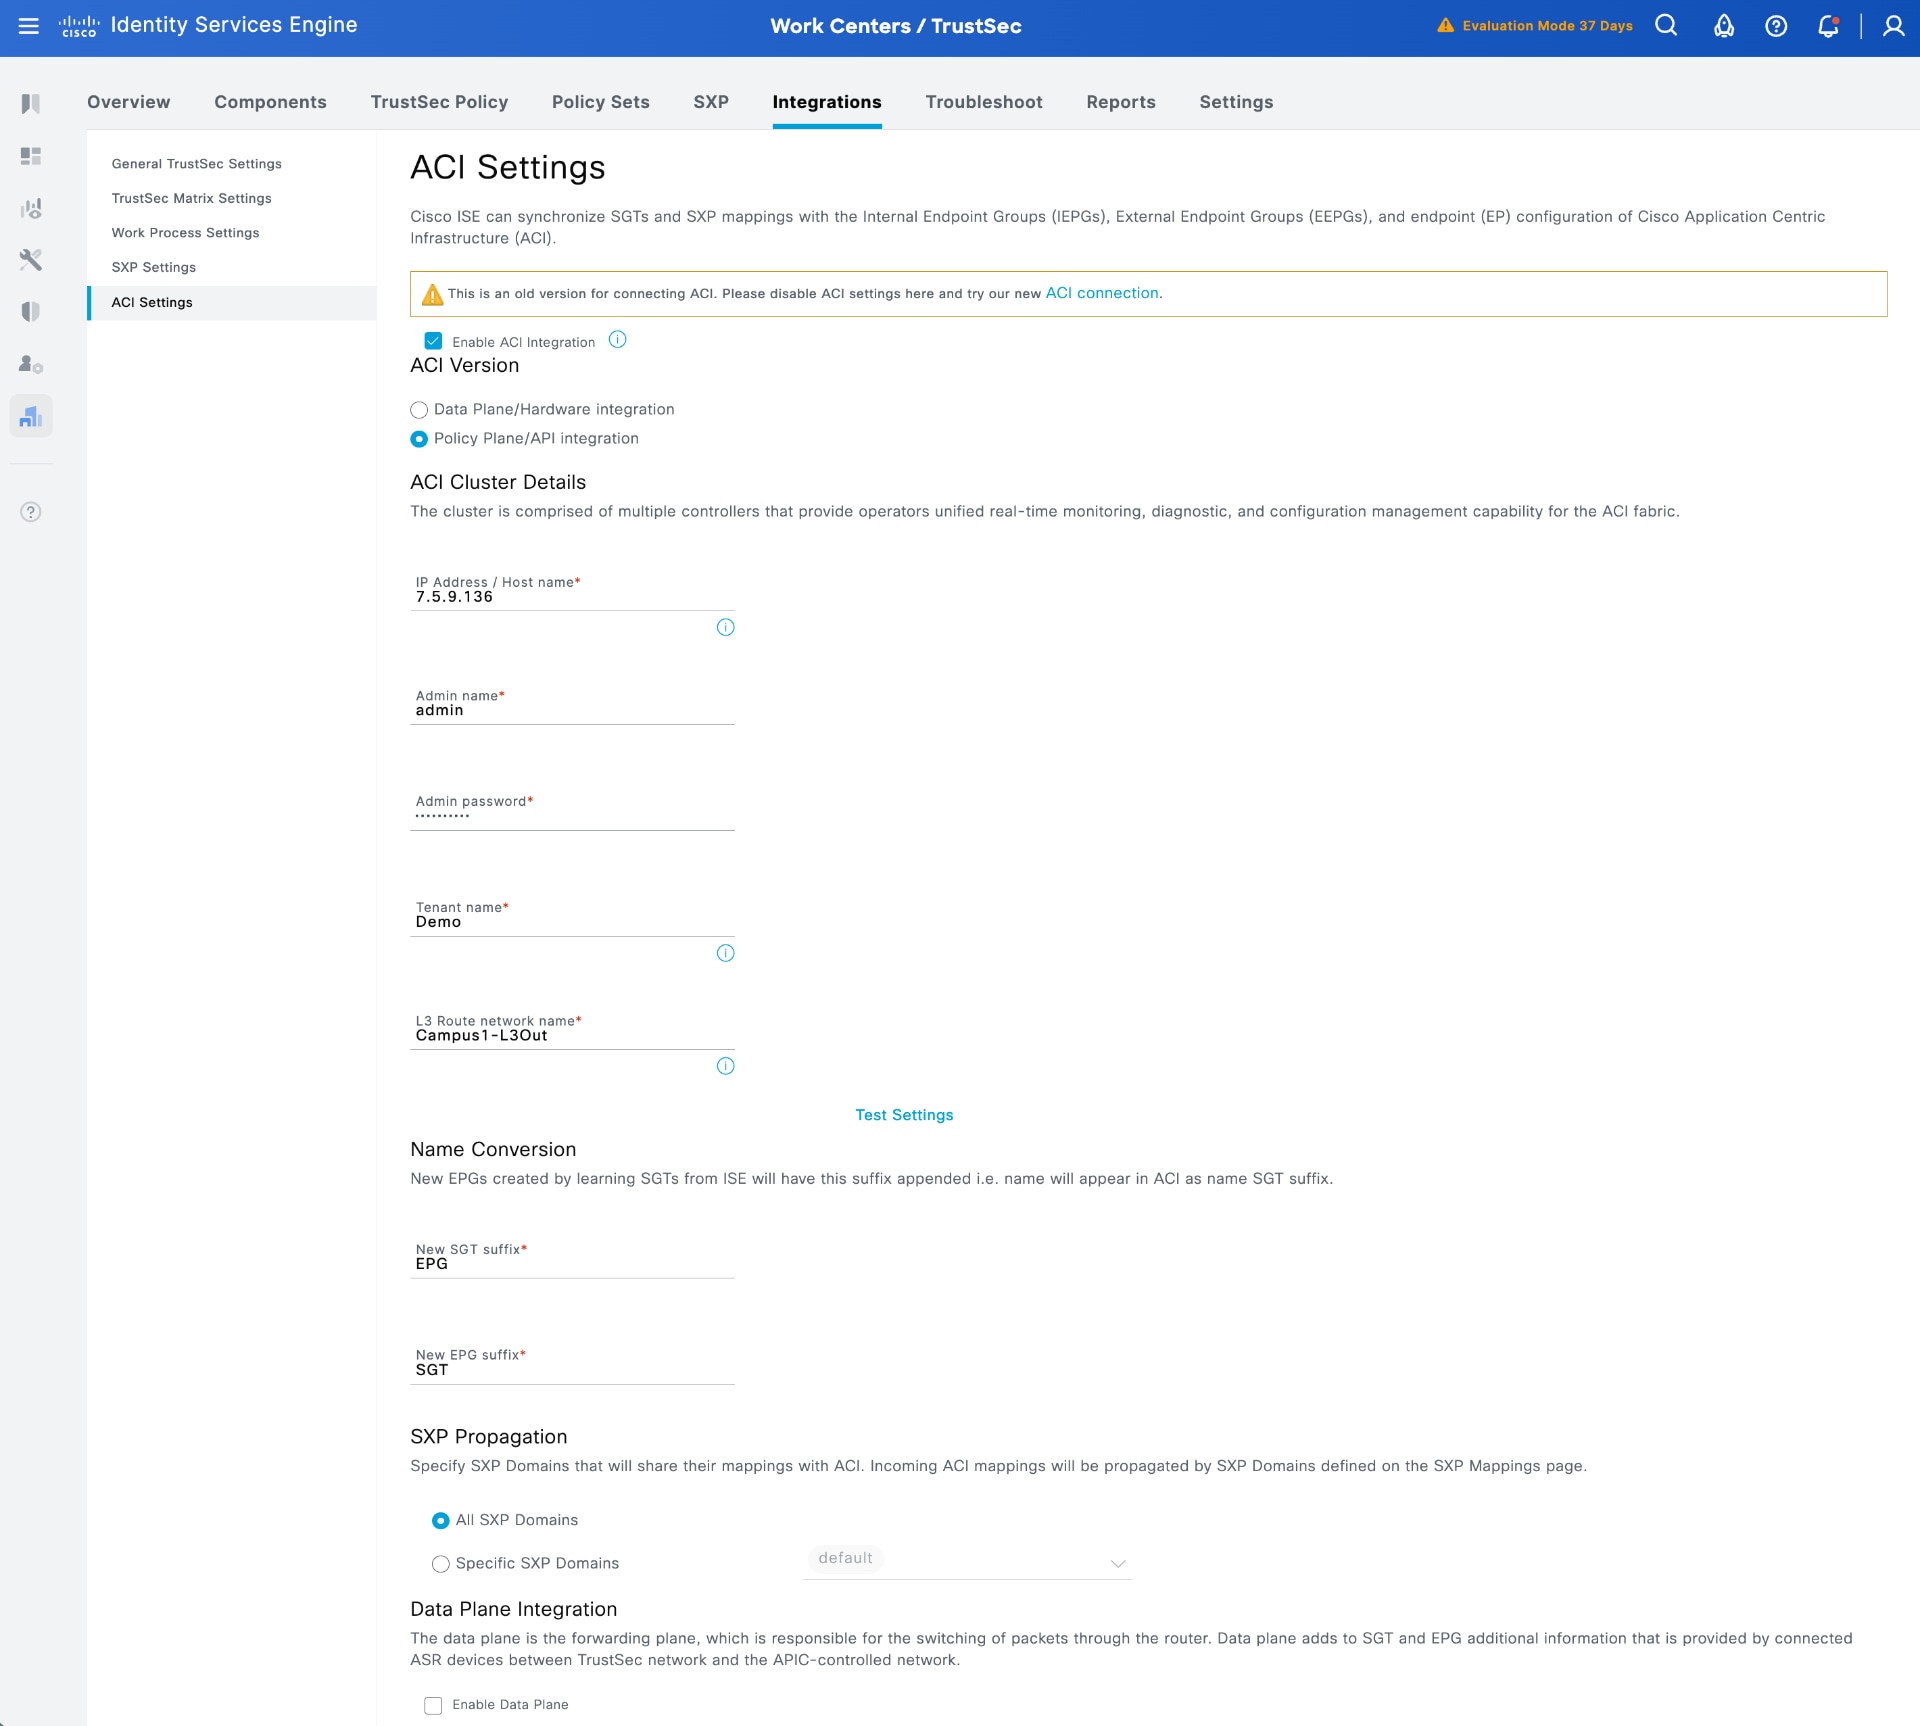
Task: Click the Test Settings link
Action: pyautogui.click(x=903, y=1114)
